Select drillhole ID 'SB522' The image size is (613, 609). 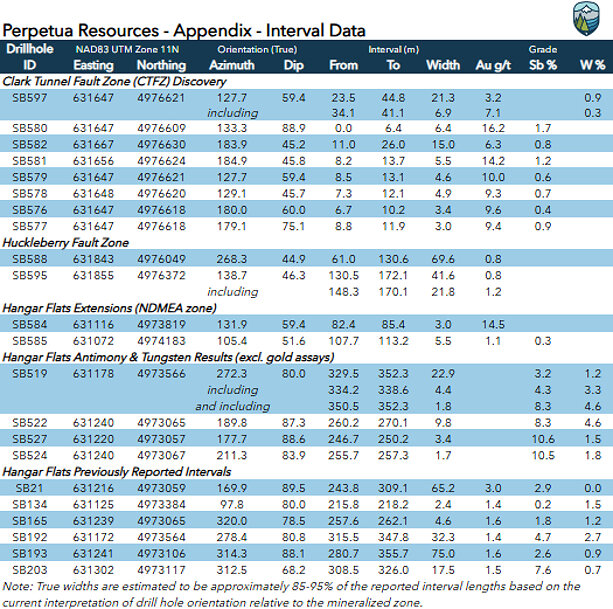[30, 423]
